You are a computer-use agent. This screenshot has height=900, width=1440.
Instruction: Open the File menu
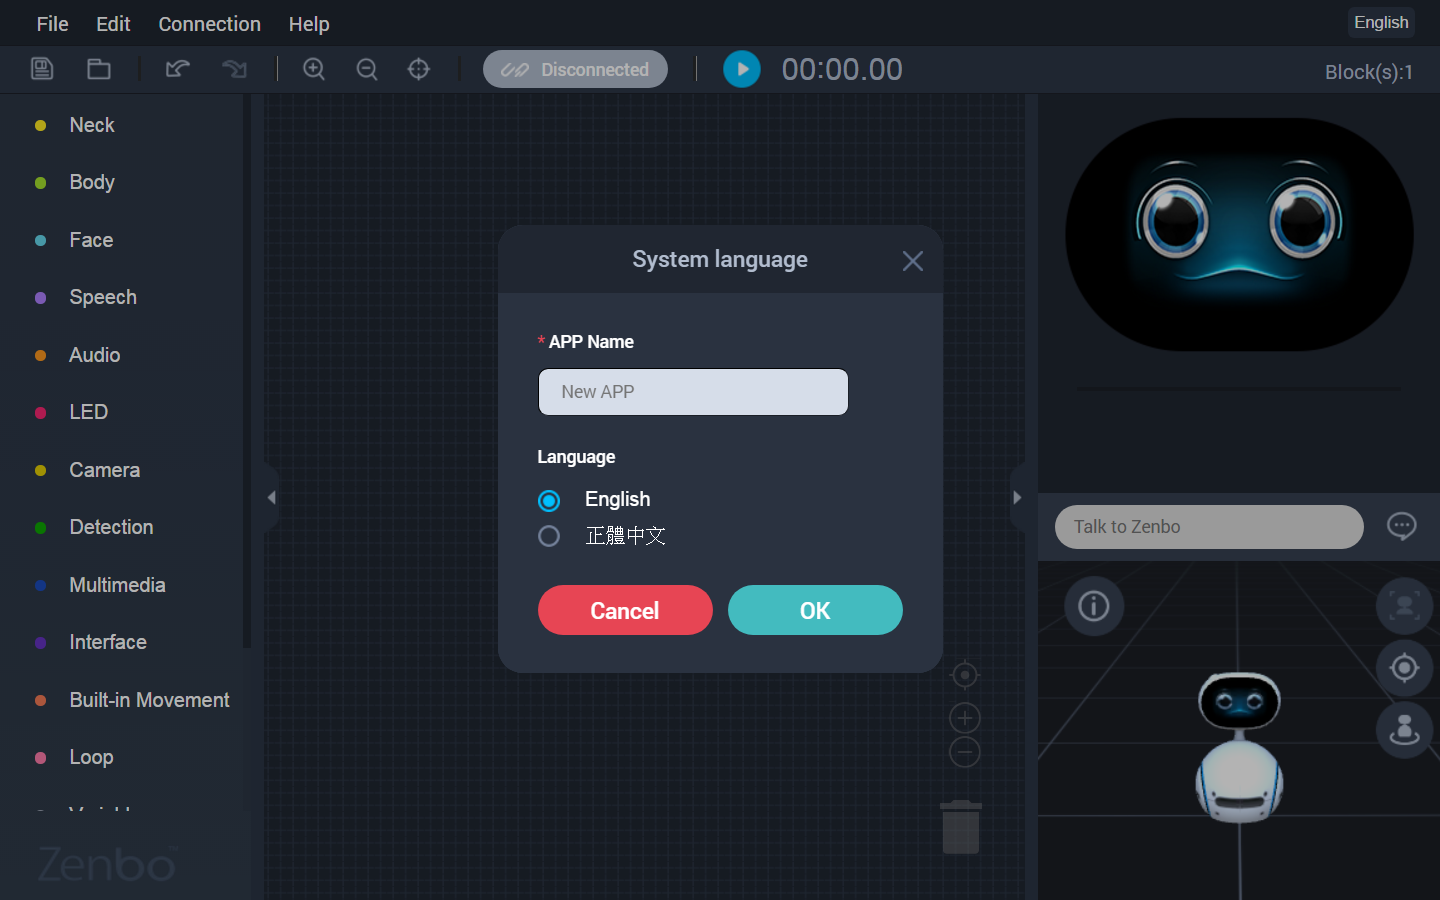52,23
